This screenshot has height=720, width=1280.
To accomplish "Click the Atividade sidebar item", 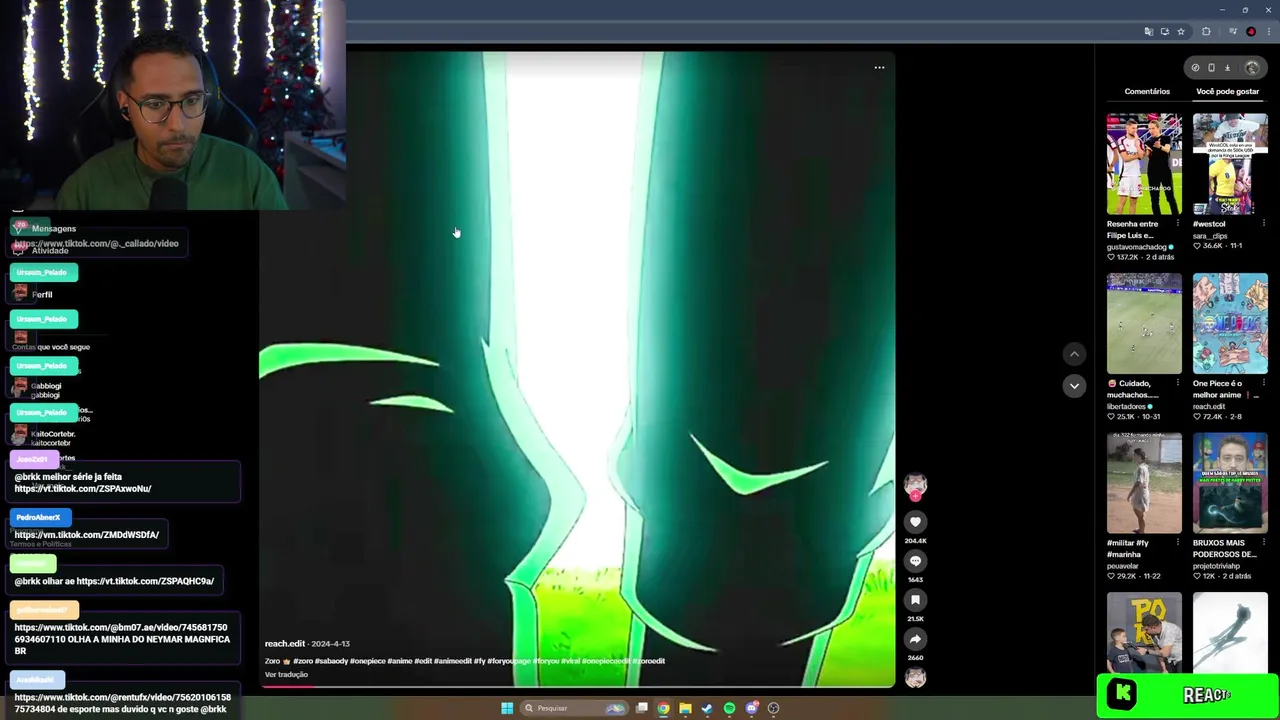I will [50, 250].
